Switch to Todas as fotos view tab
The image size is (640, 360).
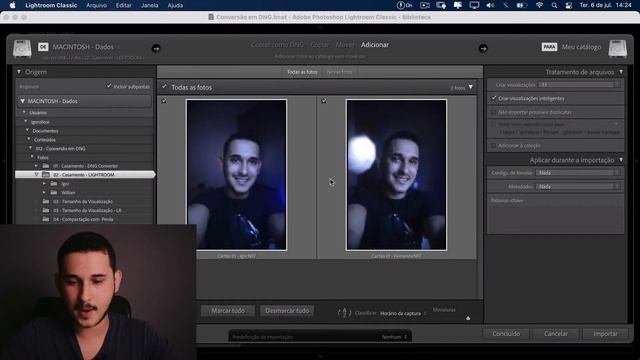302,72
